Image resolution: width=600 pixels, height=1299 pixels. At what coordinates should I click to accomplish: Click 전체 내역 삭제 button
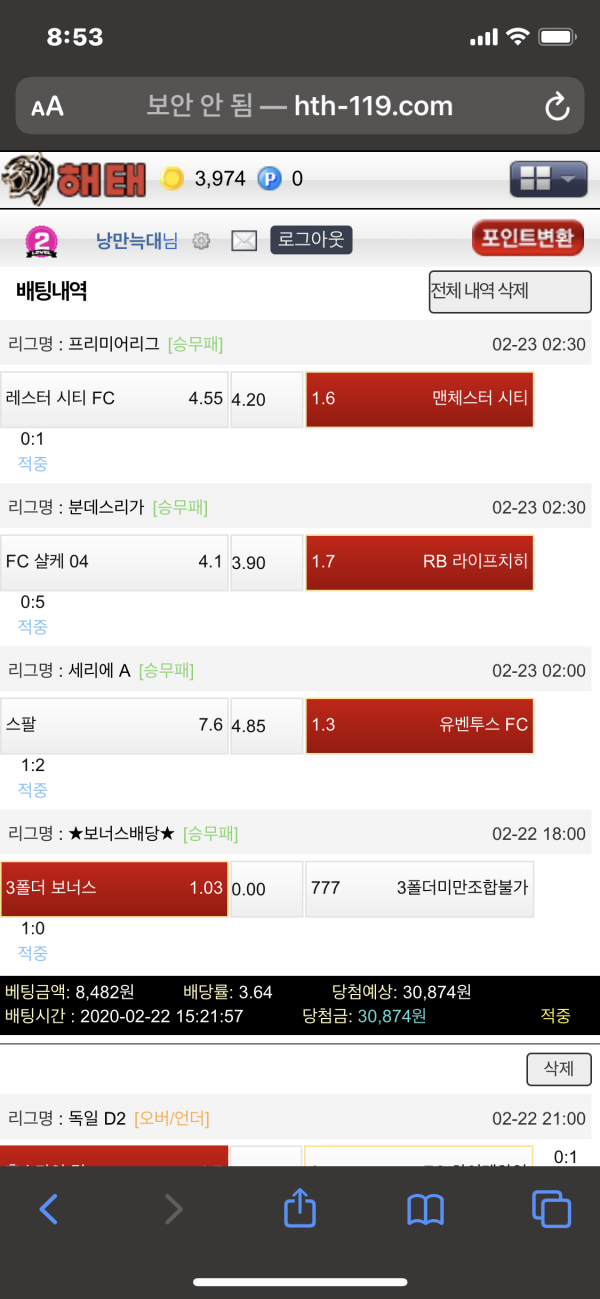pos(510,292)
